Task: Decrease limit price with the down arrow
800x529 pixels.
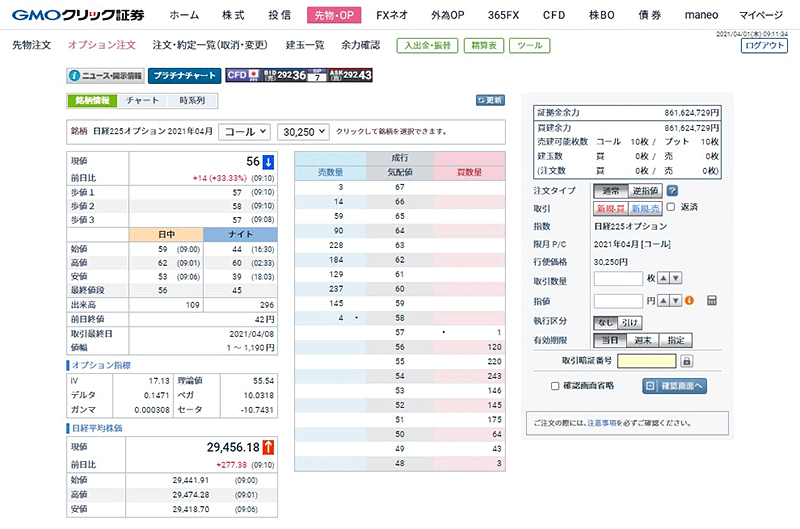Action: [x=676, y=300]
